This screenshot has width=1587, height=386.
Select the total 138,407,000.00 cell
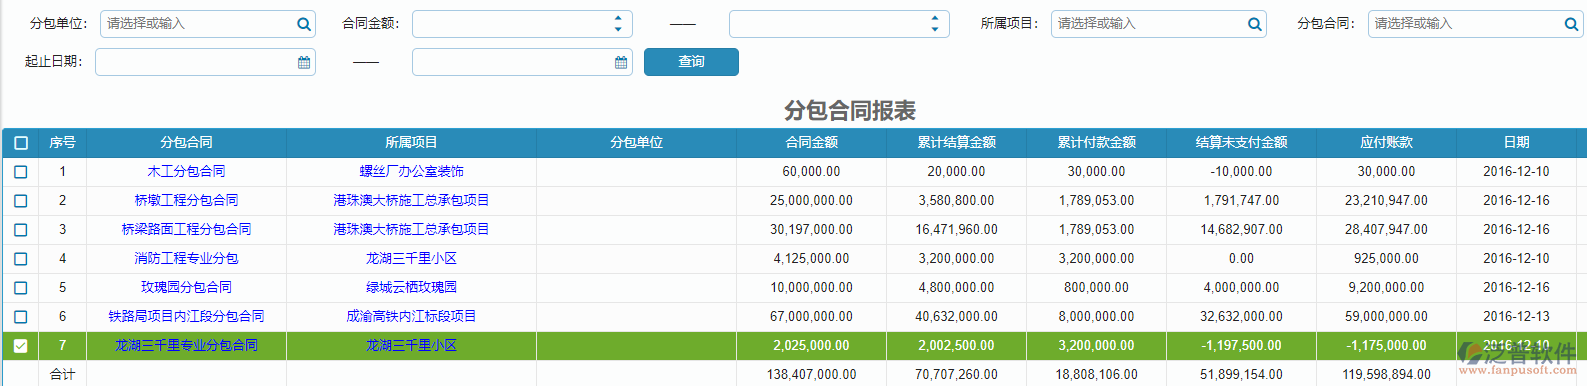812,375
